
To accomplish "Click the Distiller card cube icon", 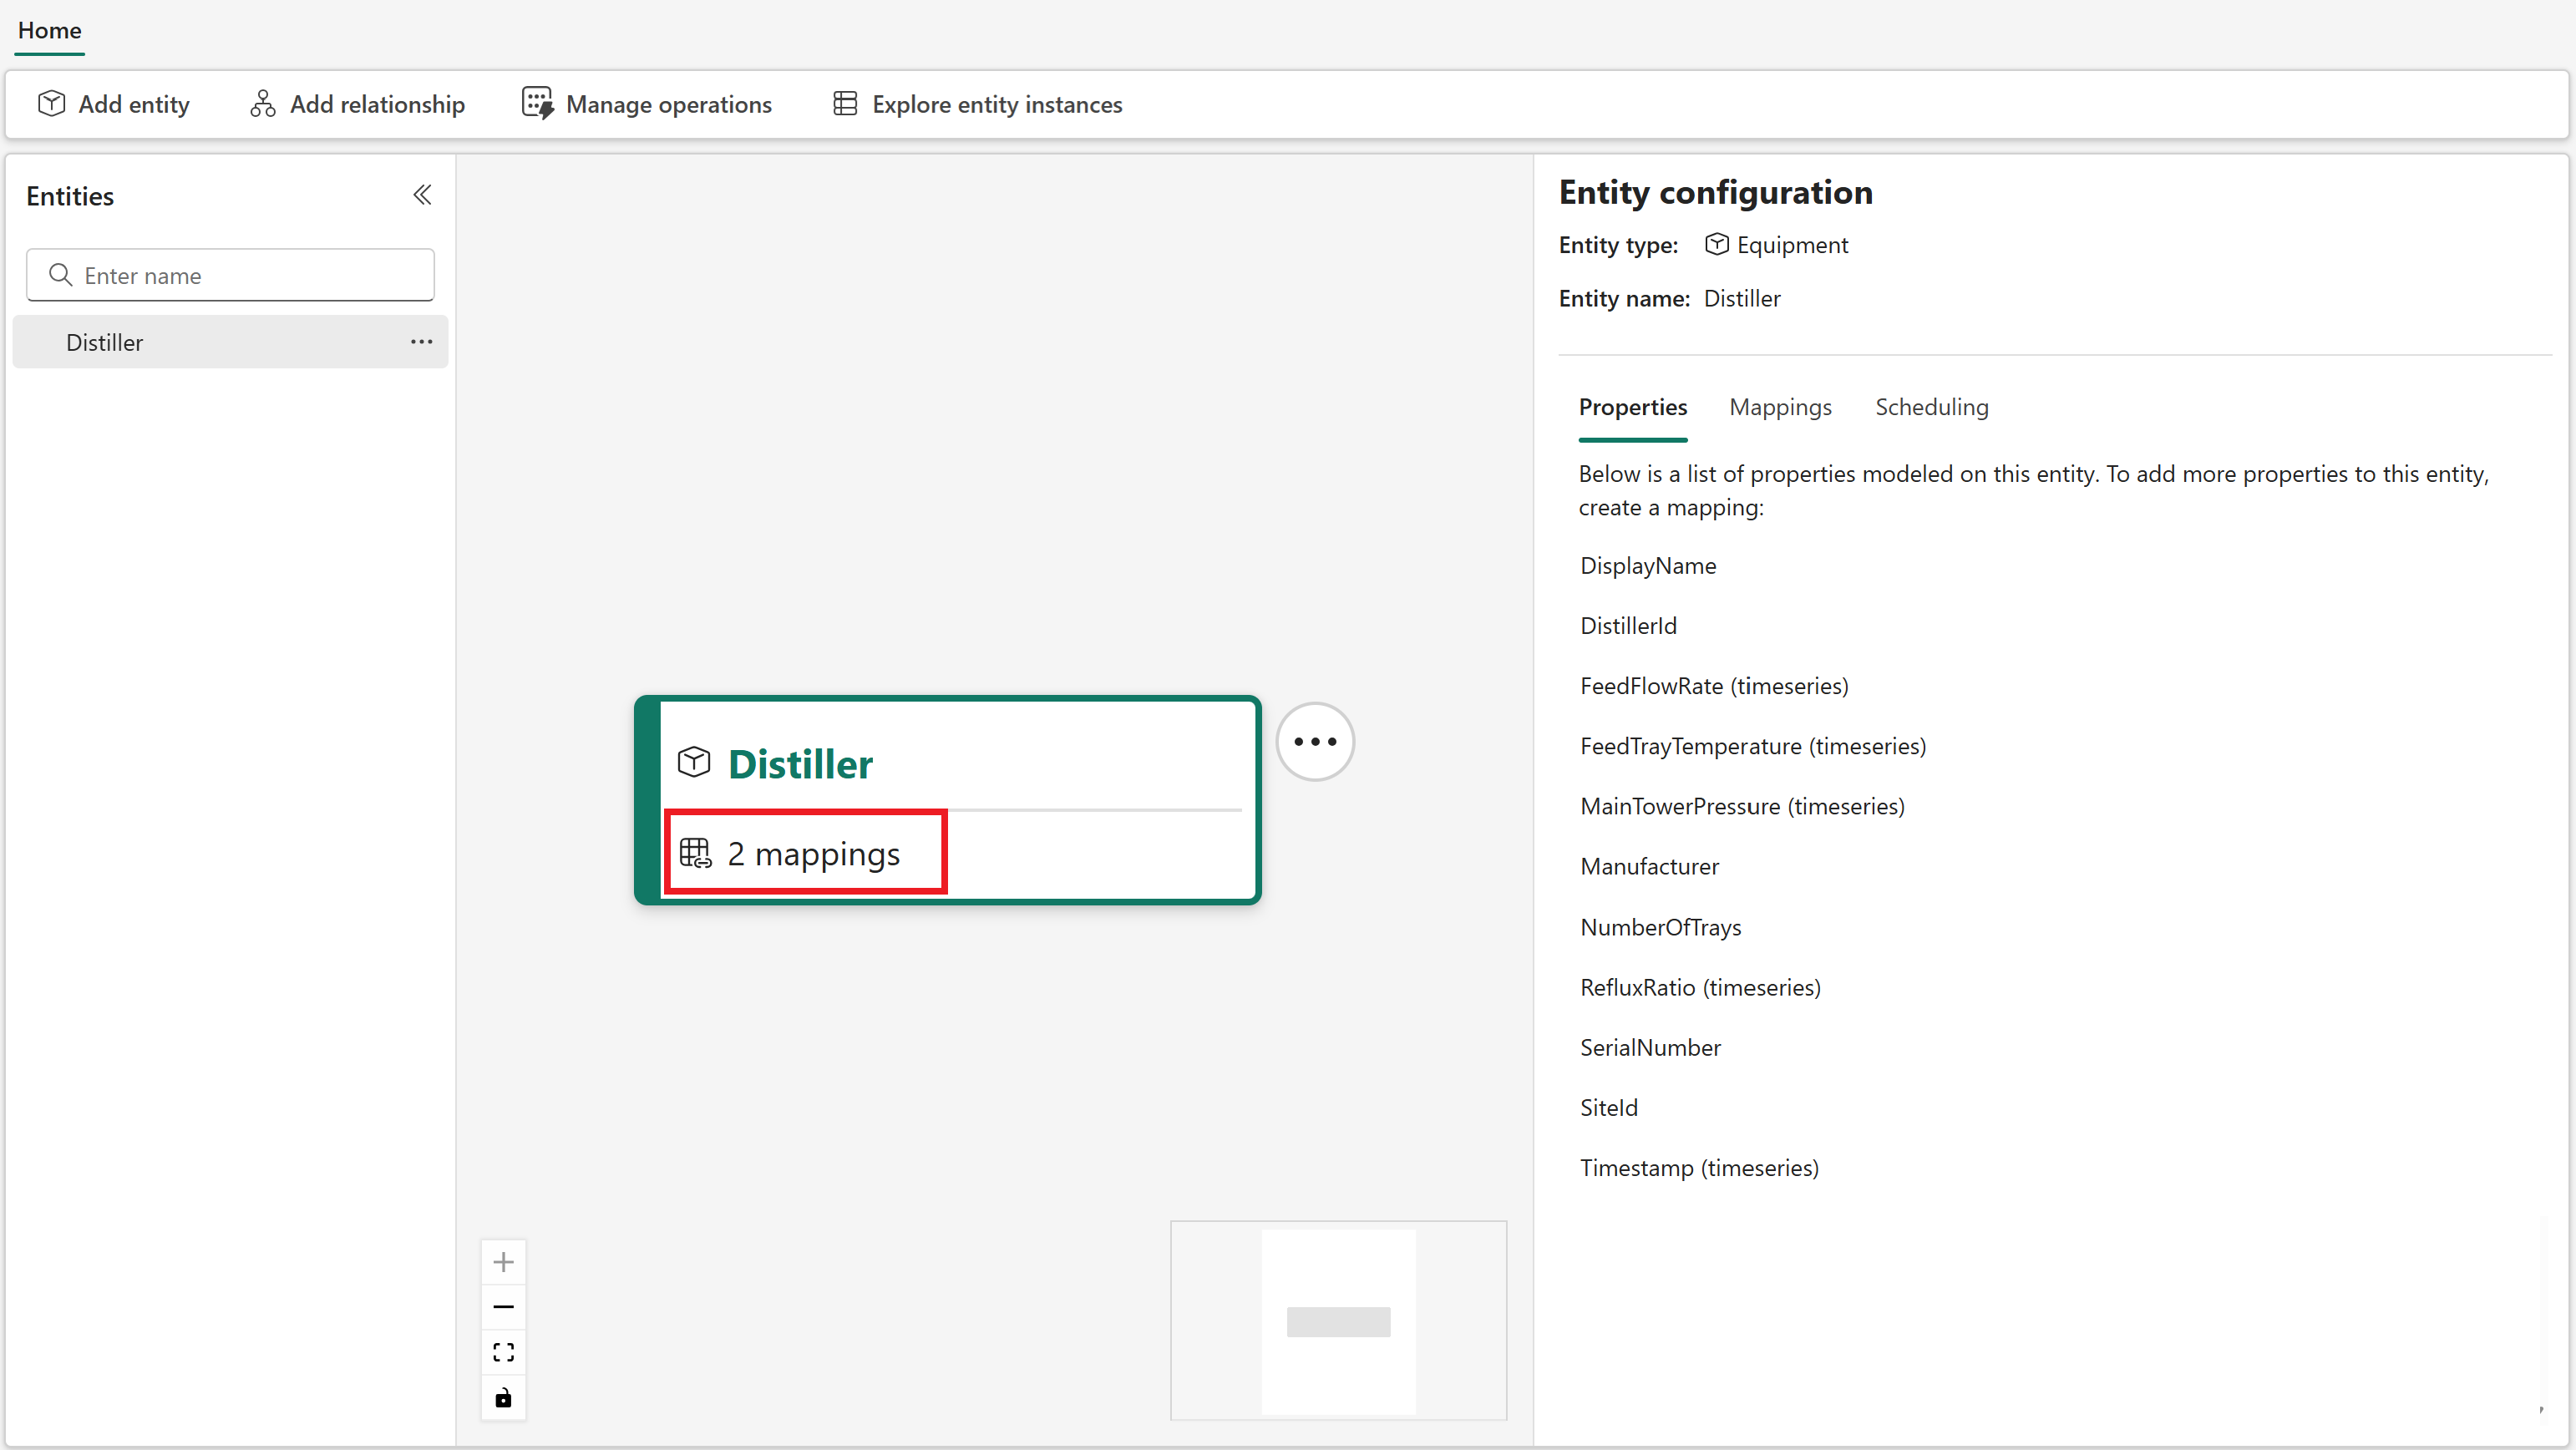I will coord(694,763).
